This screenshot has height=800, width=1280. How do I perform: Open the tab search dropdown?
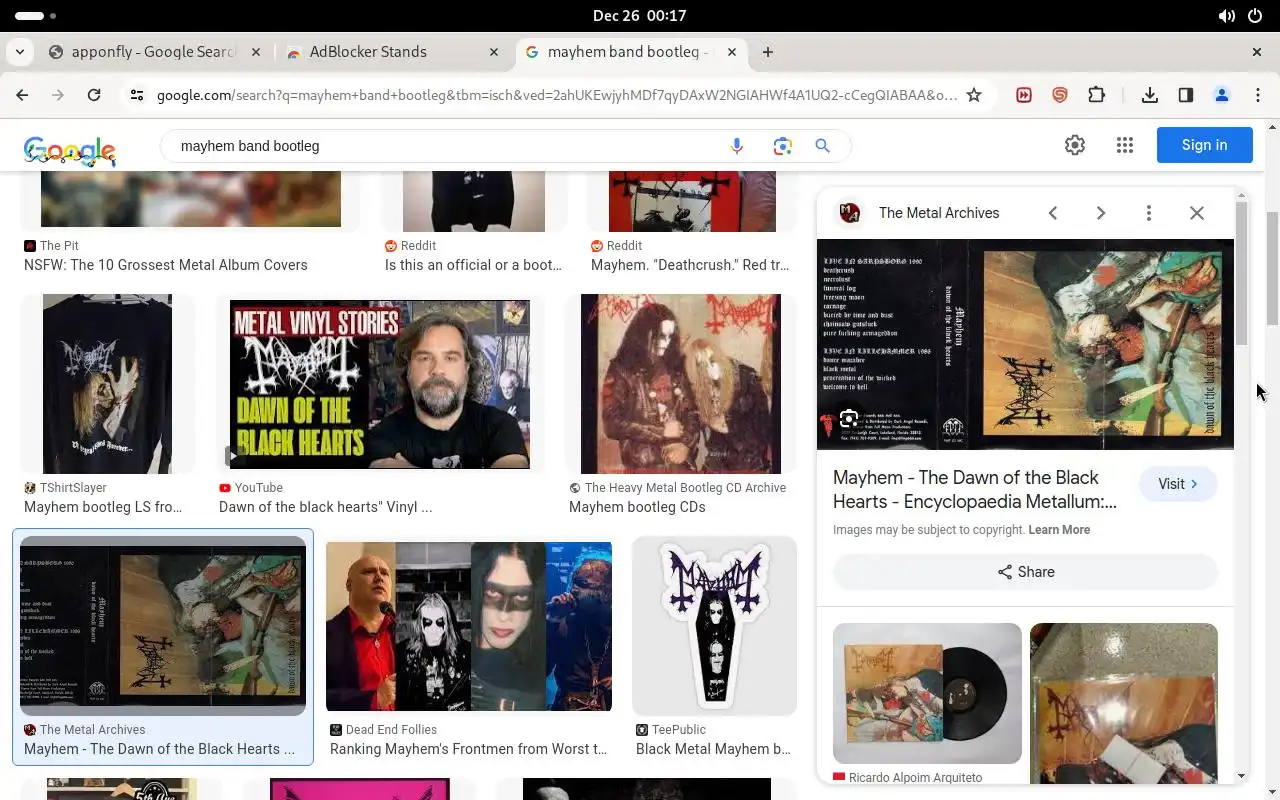pyautogui.click(x=20, y=52)
